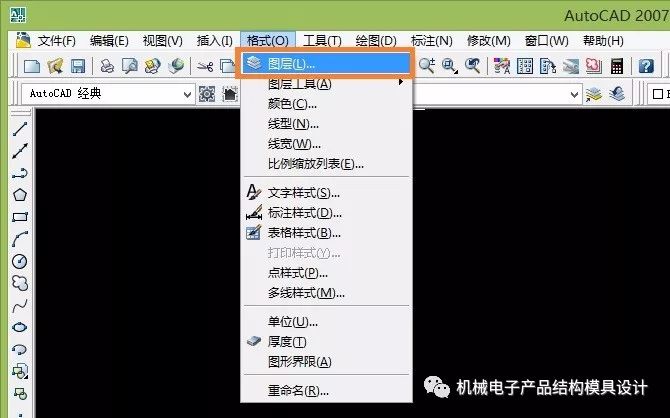The width and height of the screenshot is (670, 418).
Task: Click the Plot Preview toolbar icon
Action: (130, 67)
